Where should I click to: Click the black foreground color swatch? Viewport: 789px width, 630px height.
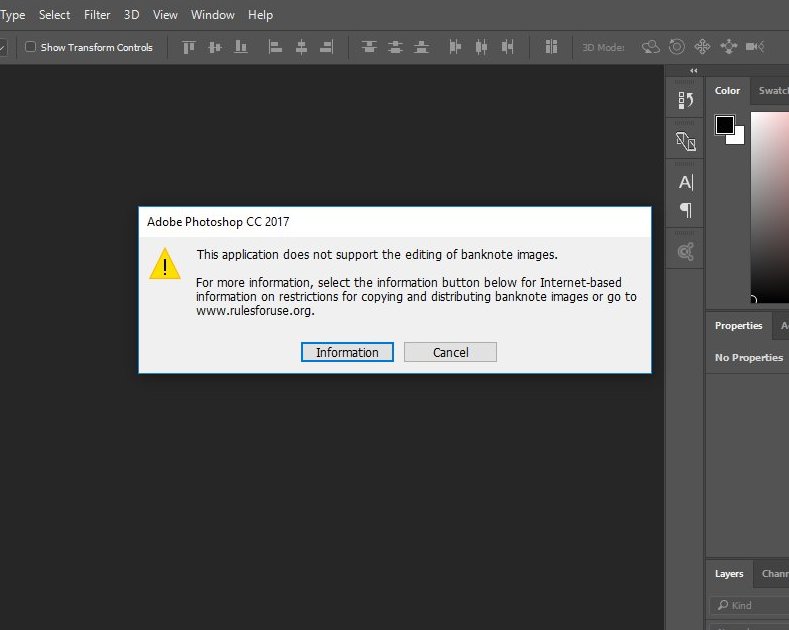coord(724,125)
